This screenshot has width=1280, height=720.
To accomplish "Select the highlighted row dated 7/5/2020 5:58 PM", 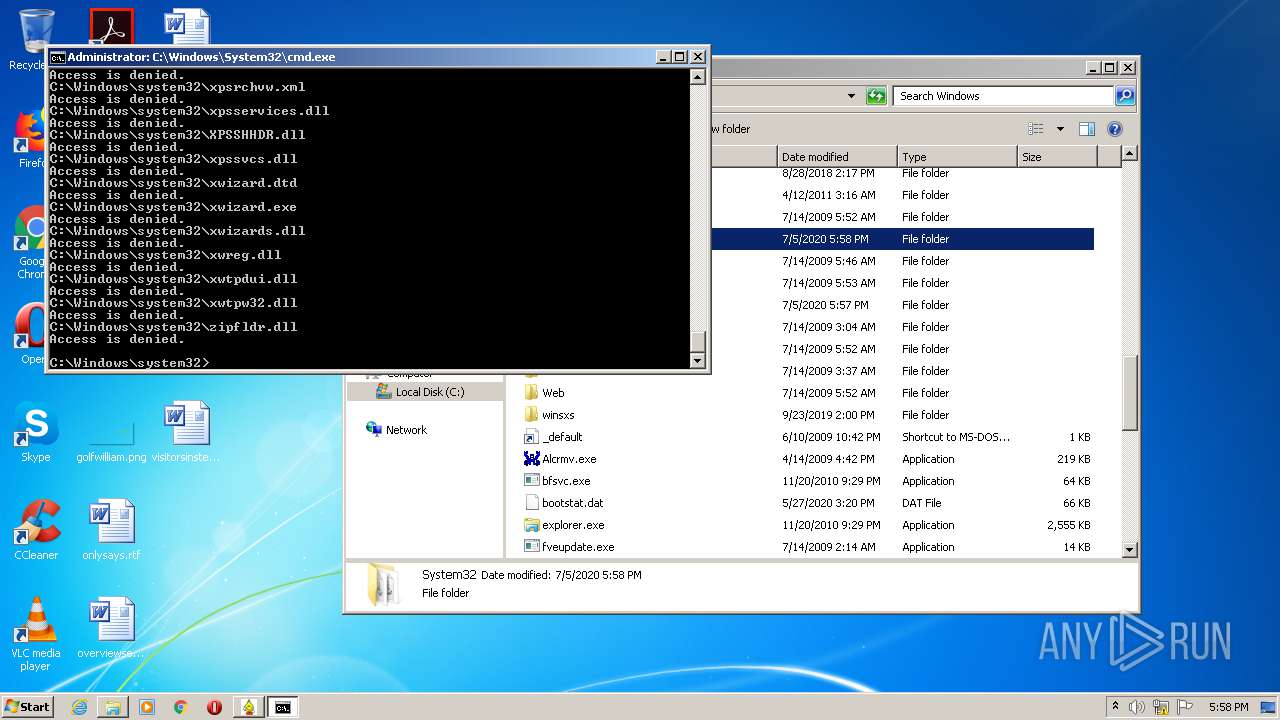I will [902, 239].
